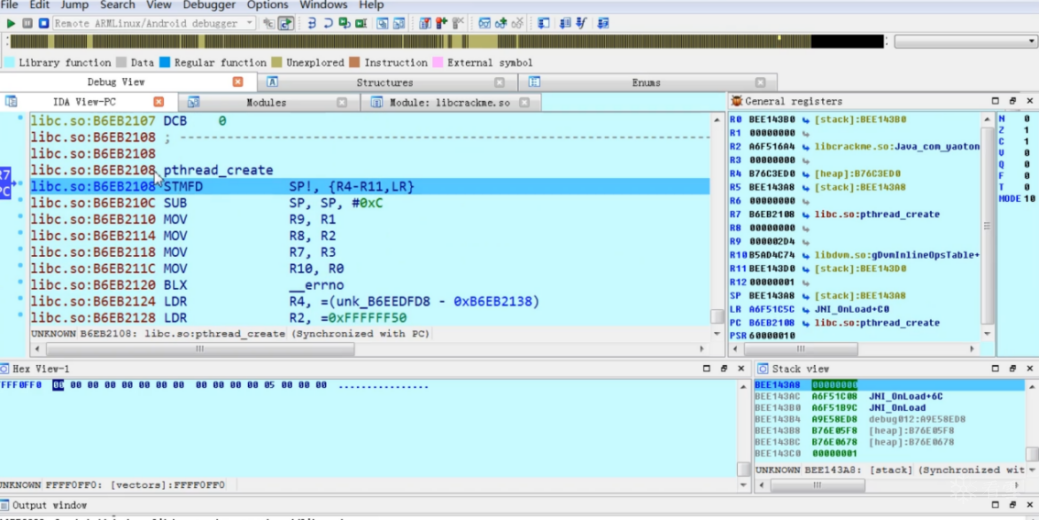
Task: Toggle the Z flag value
Action: (1026, 130)
